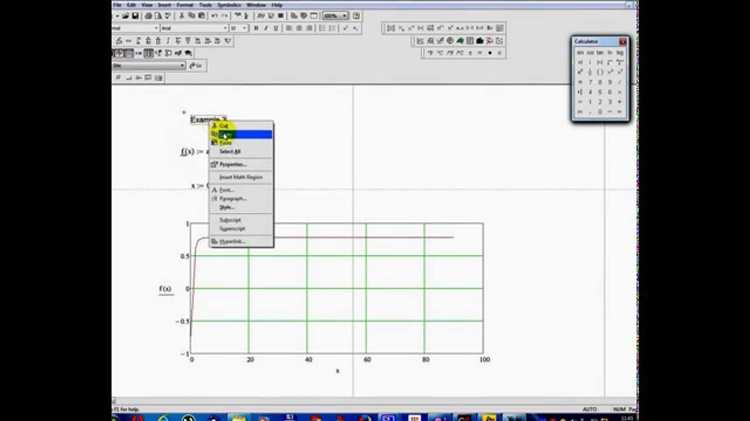Viewport: 750px width, 421px height.
Task: Click the f(x) axis label on plot
Action: click(165, 288)
